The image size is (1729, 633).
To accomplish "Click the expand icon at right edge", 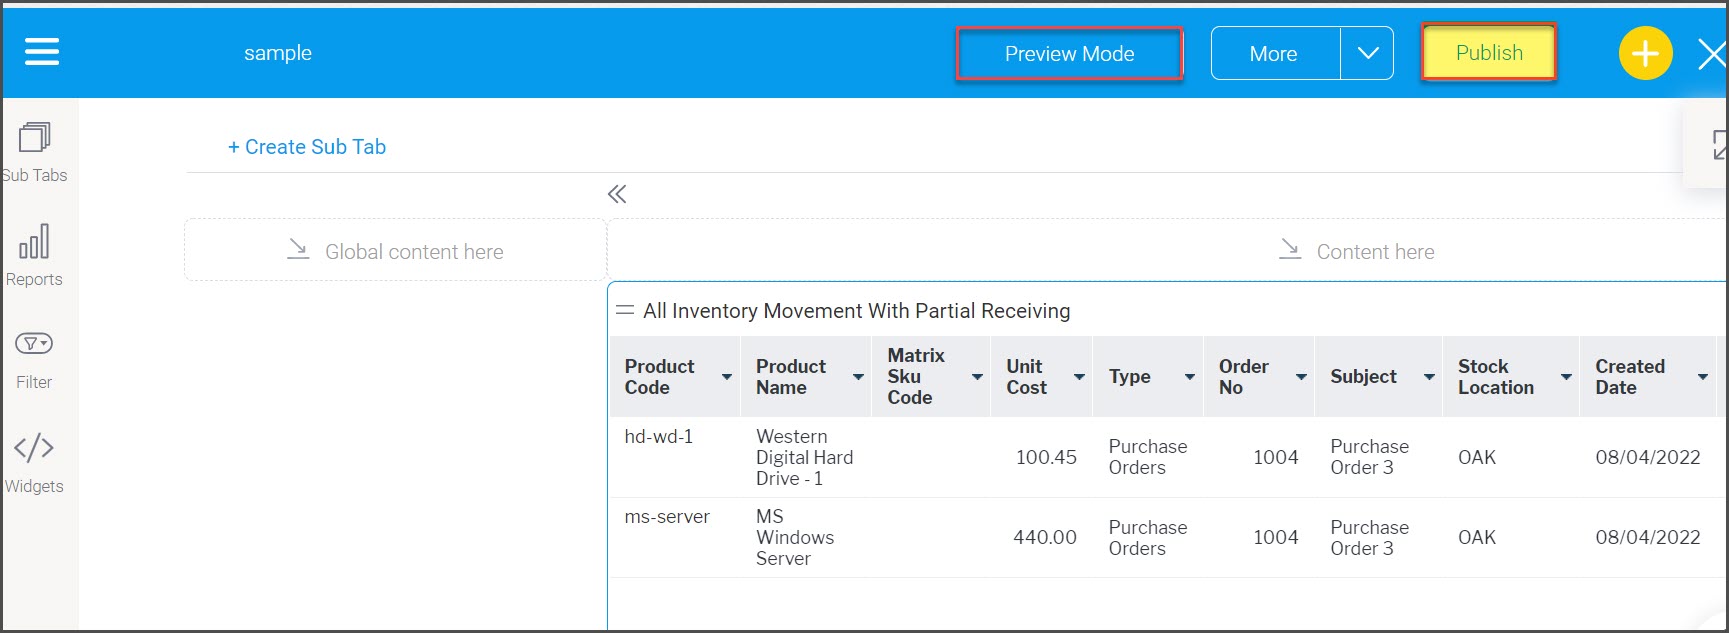I will tap(1719, 145).
